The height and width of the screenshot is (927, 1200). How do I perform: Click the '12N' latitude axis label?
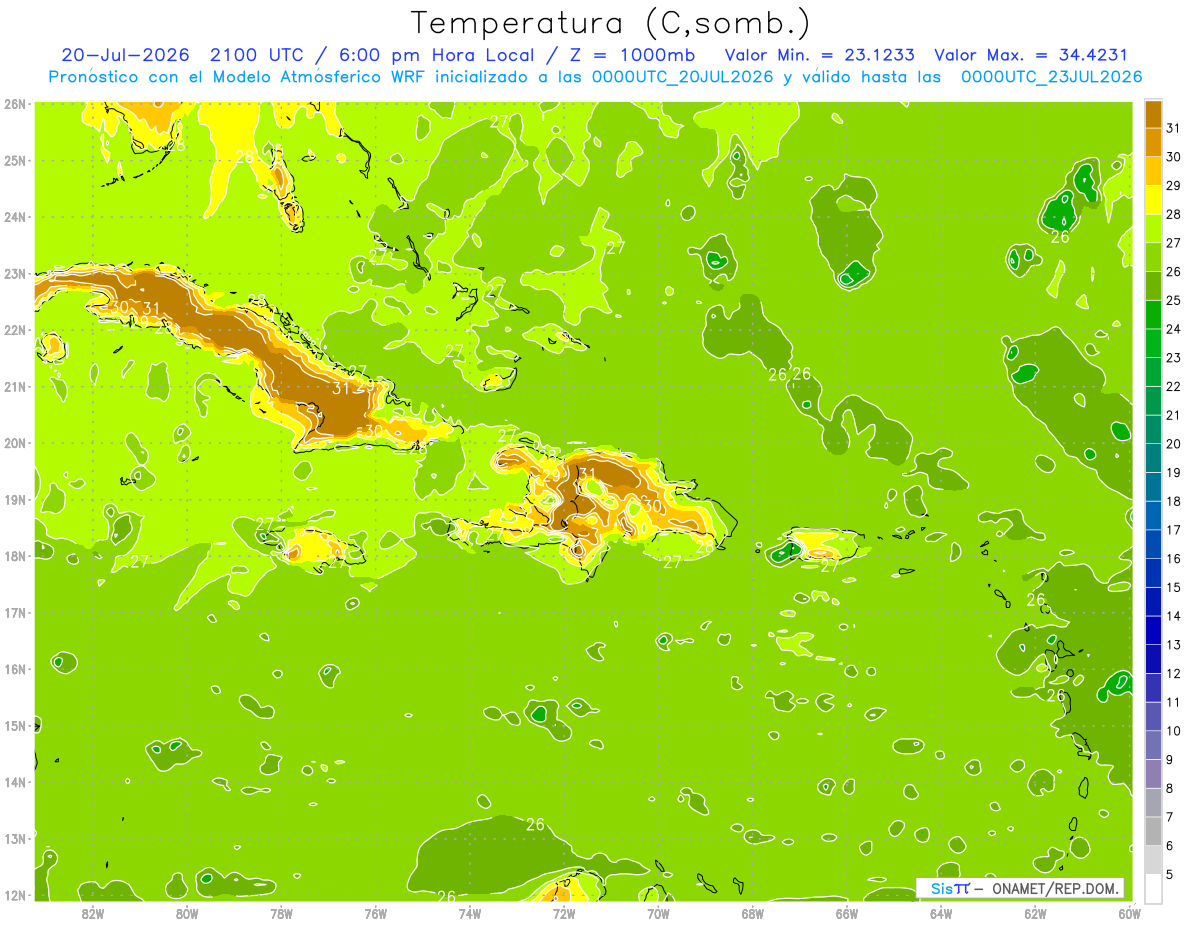(14, 895)
